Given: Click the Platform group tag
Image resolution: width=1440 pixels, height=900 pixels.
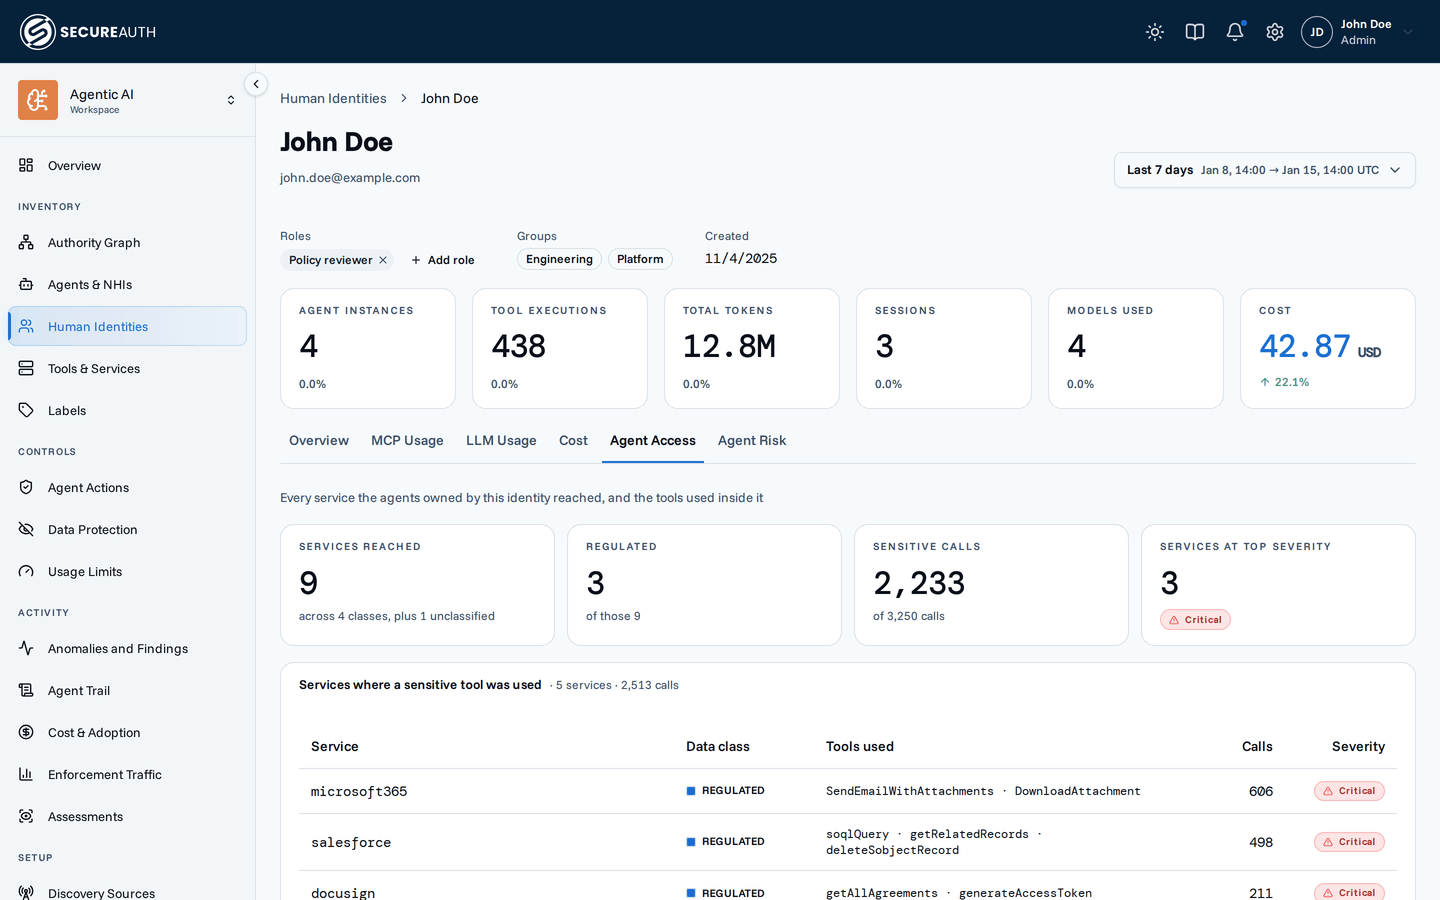Looking at the screenshot, I should tap(640, 259).
